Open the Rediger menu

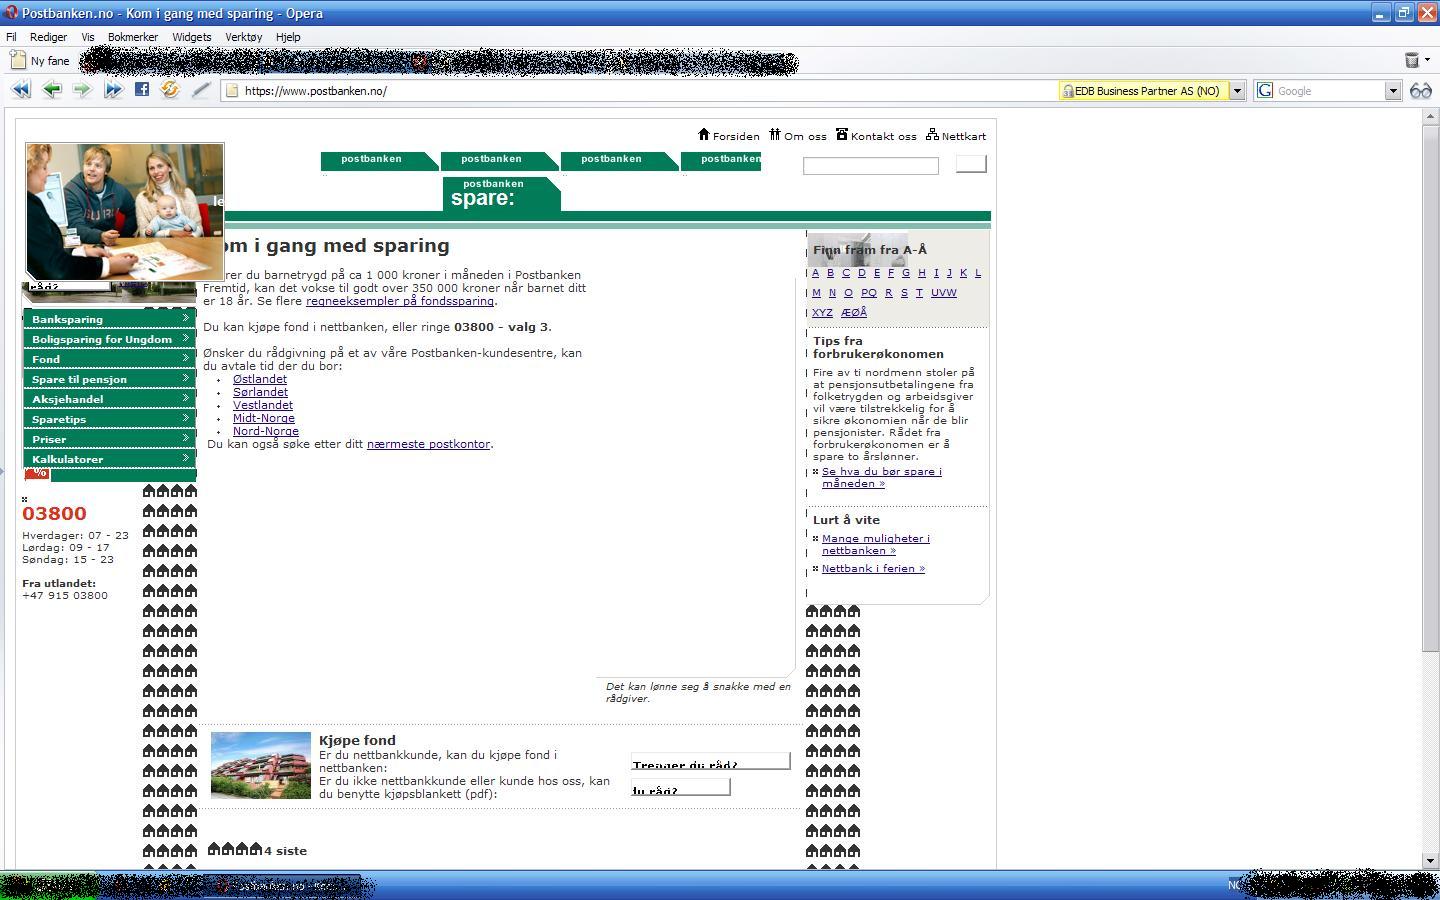tap(48, 37)
